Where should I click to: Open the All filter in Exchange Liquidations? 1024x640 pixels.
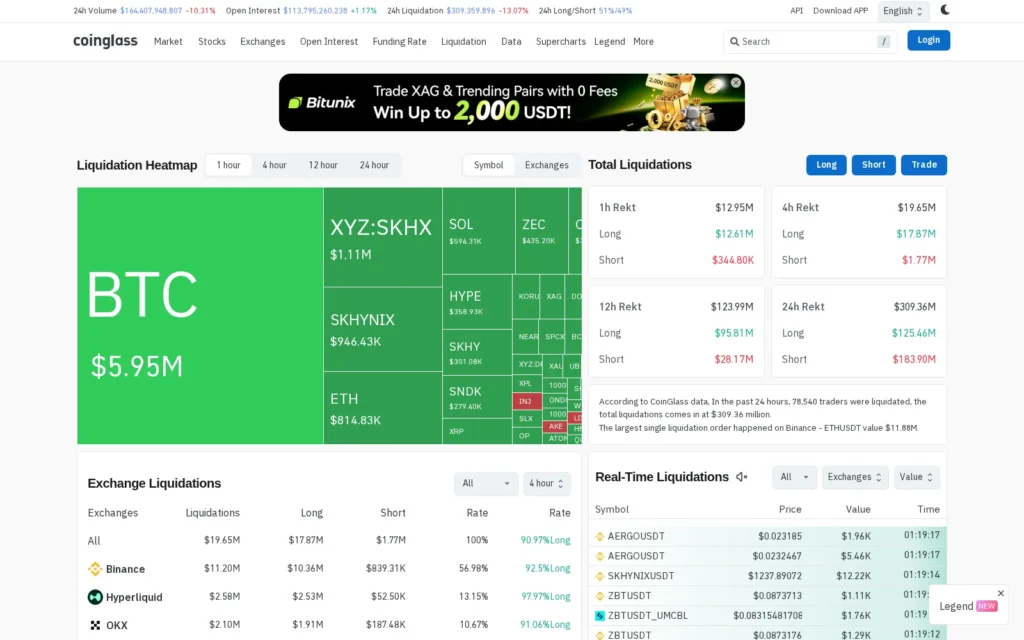click(x=485, y=483)
